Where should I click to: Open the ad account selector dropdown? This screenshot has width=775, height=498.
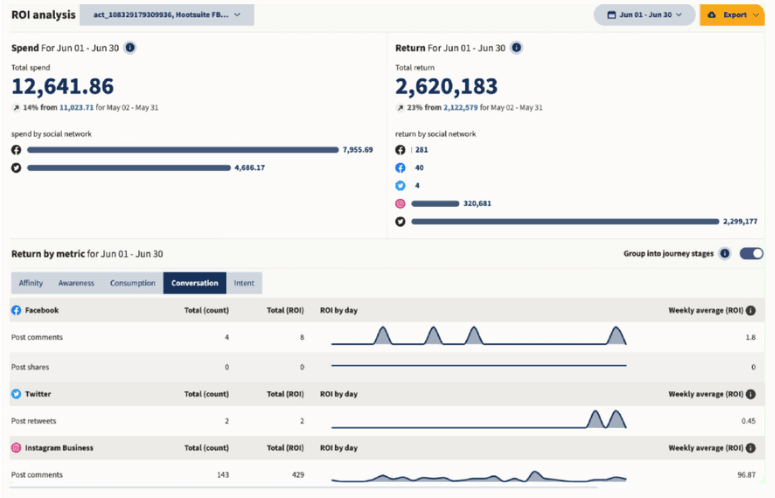tap(166, 15)
